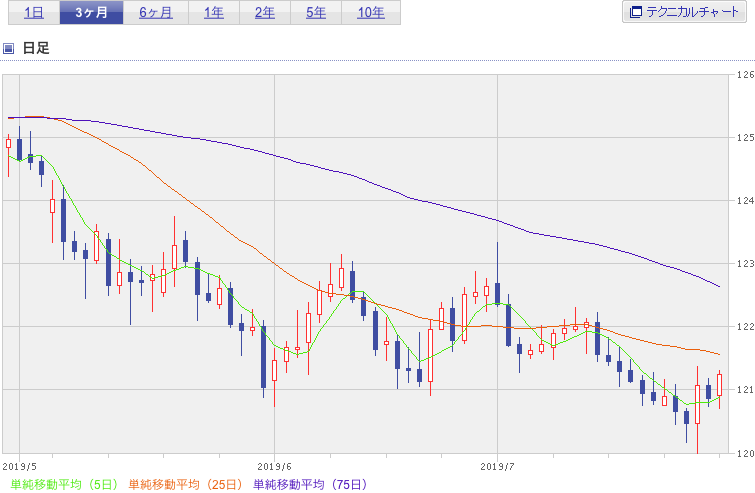The height and width of the screenshot is (493, 755).
Task: Open the テクニカルチャート button
Action: tap(684, 12)
